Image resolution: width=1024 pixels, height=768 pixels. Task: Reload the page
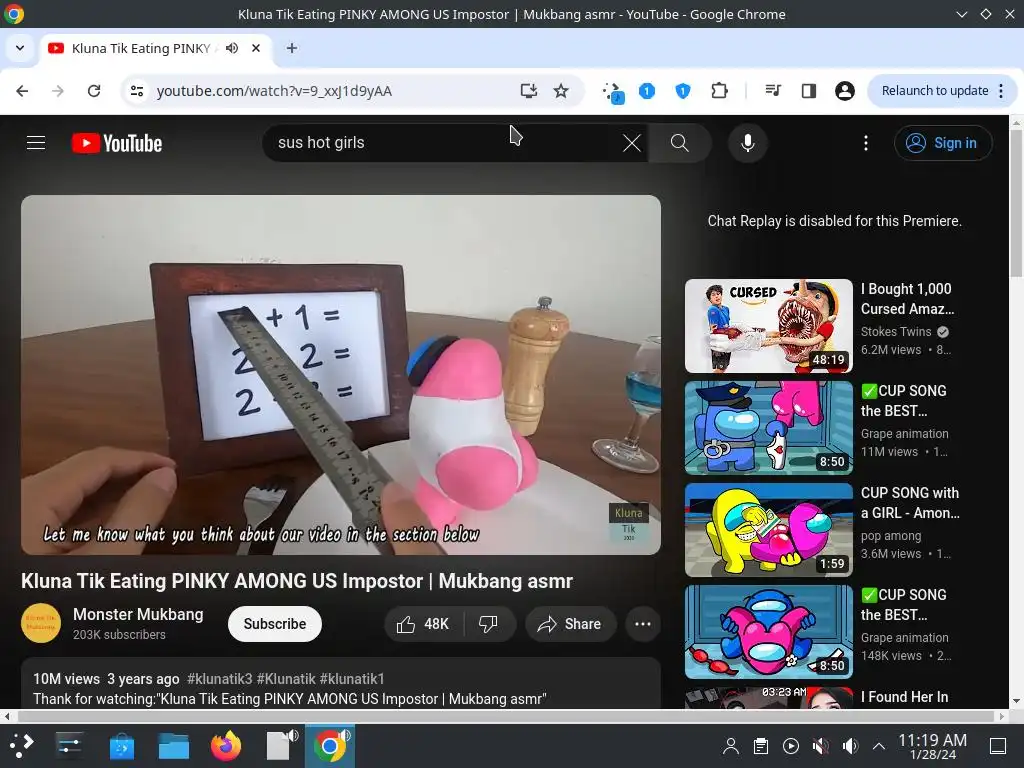pyautogui.click(x=94, y=91)
